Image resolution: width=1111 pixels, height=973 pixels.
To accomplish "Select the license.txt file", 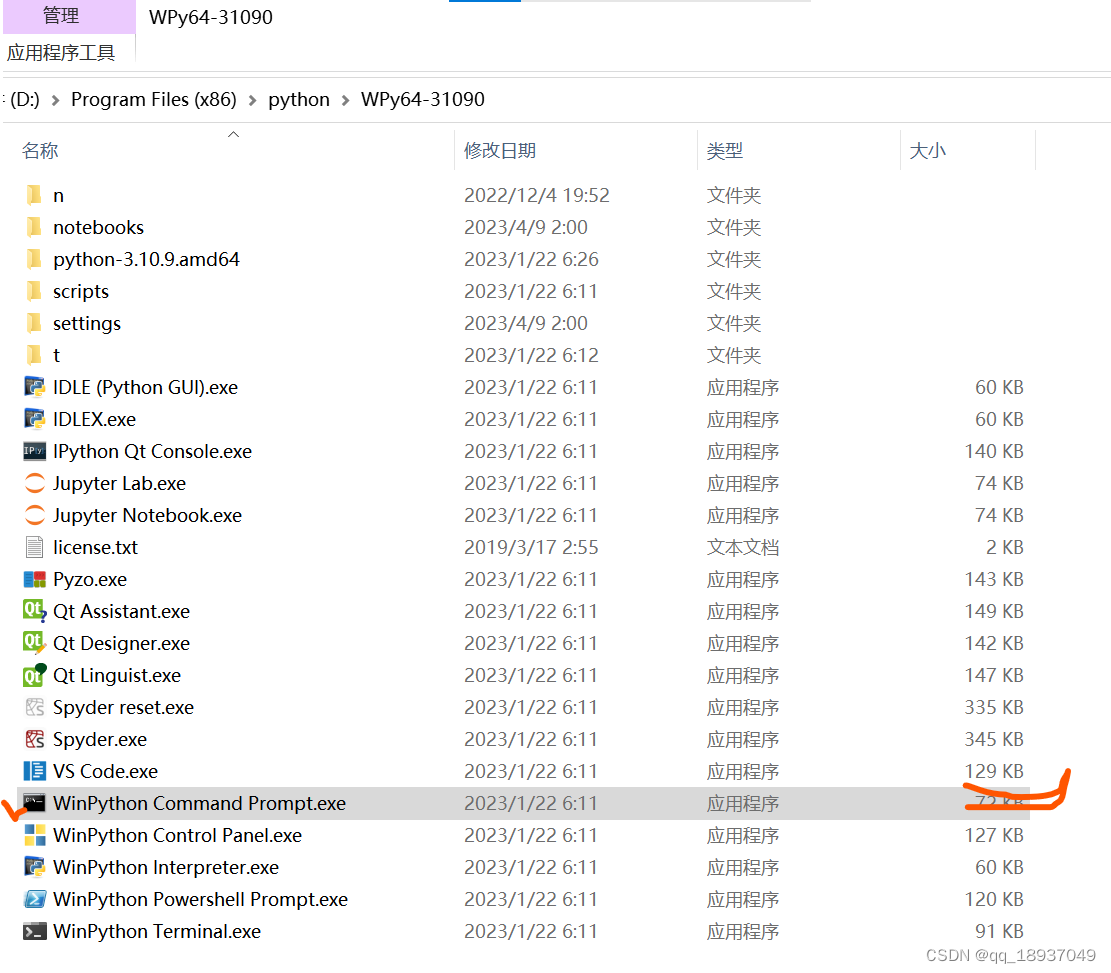I will [x=96, y=547].
